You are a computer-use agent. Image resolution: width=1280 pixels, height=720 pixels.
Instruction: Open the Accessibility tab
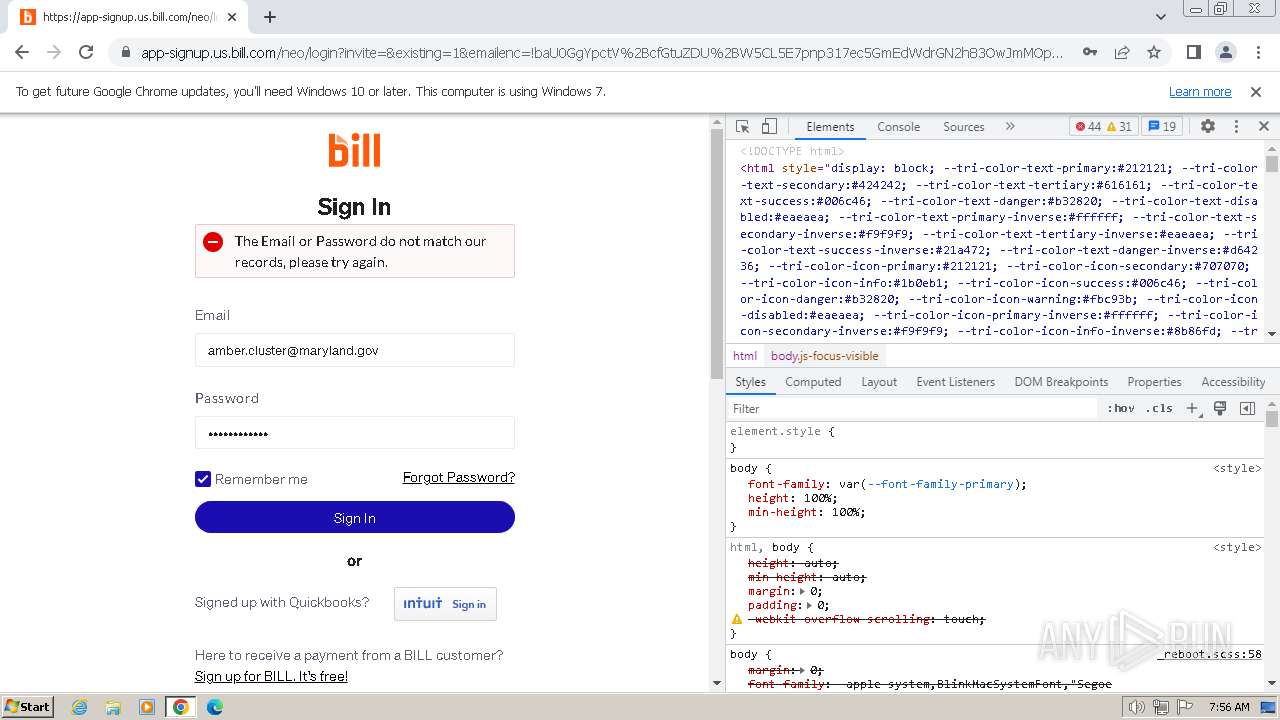coord(1233,382)
